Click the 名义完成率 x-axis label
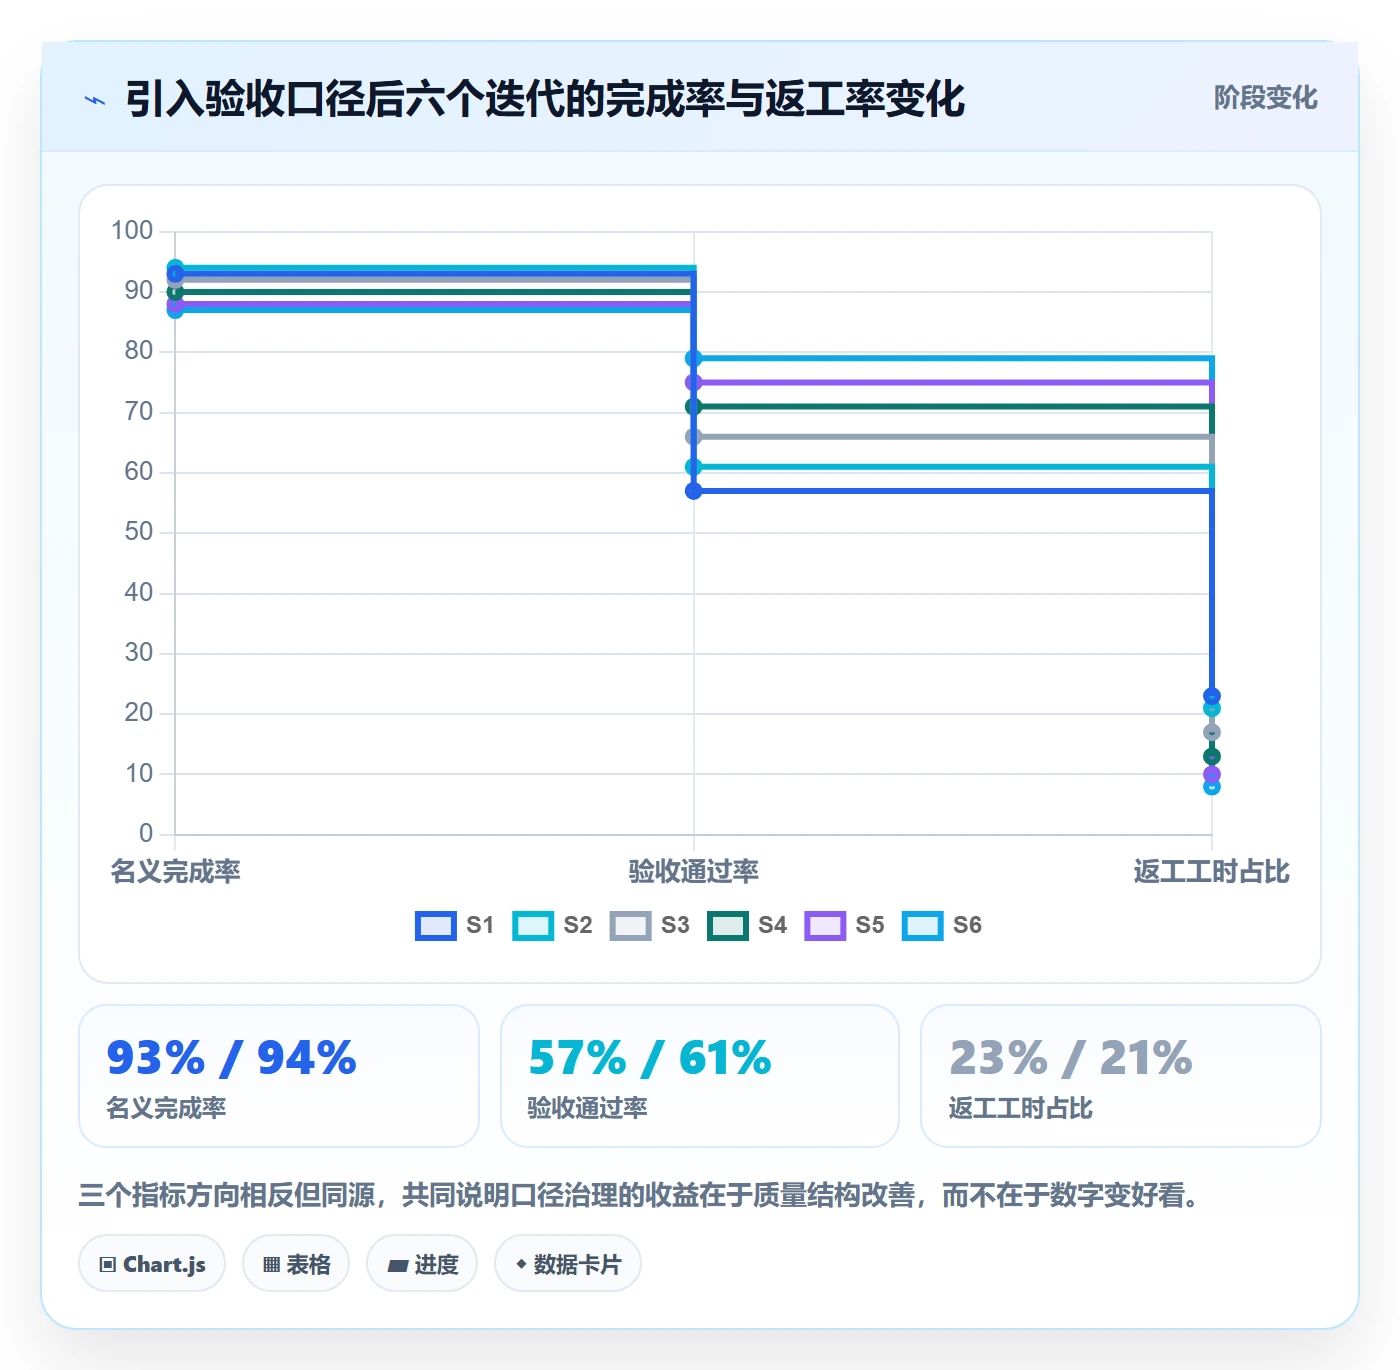Viewport: 1400px width, 1370px height. coord(176,872)
